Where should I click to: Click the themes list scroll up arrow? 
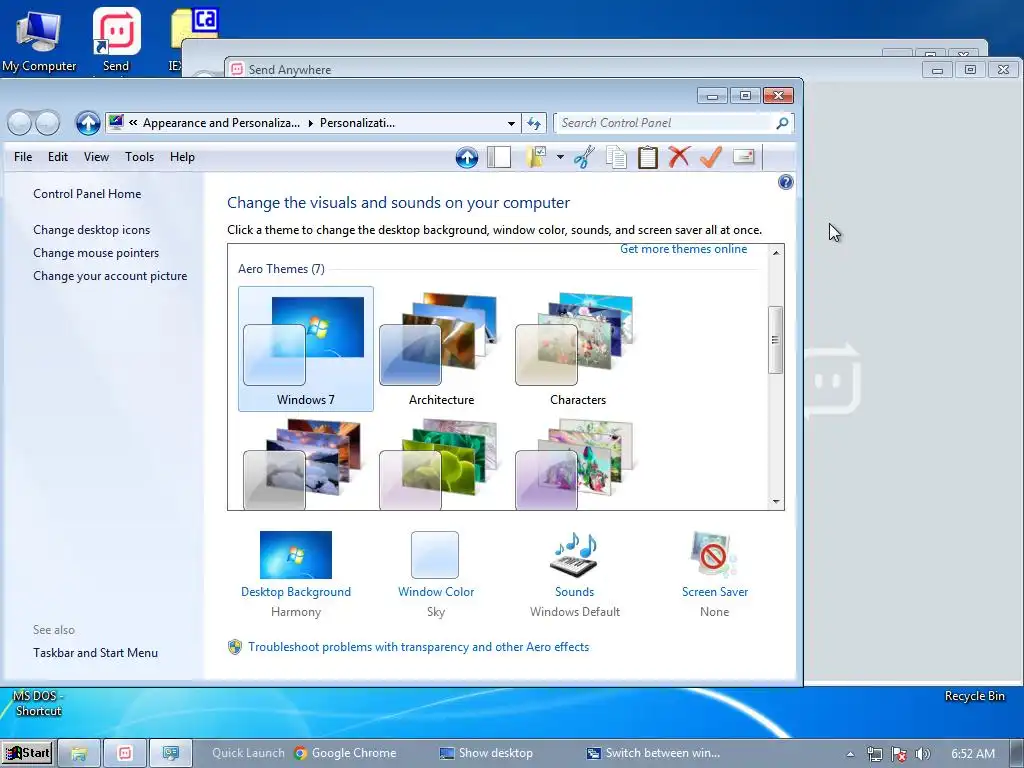(776, 253)
